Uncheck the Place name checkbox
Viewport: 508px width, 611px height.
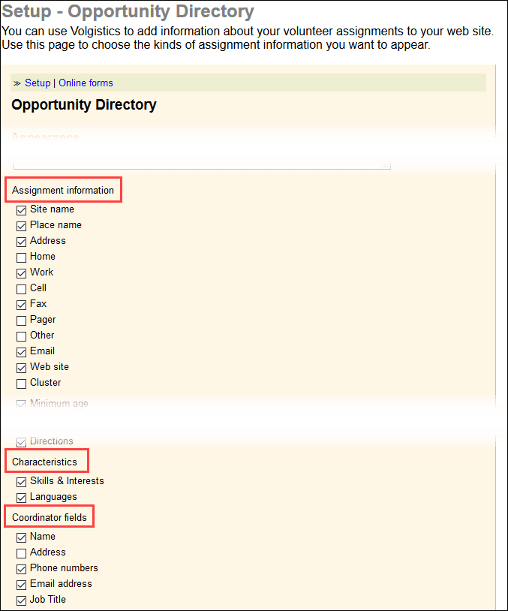tap(21, 226)
